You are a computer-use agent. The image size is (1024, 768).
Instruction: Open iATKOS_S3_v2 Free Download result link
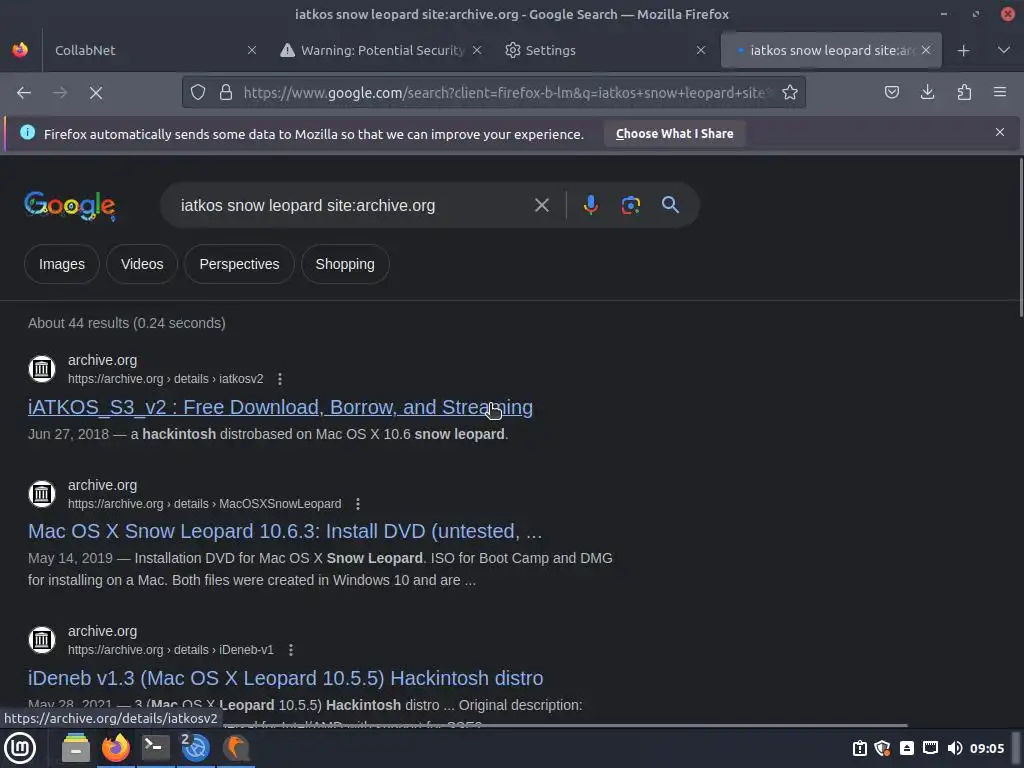point(280,407)
